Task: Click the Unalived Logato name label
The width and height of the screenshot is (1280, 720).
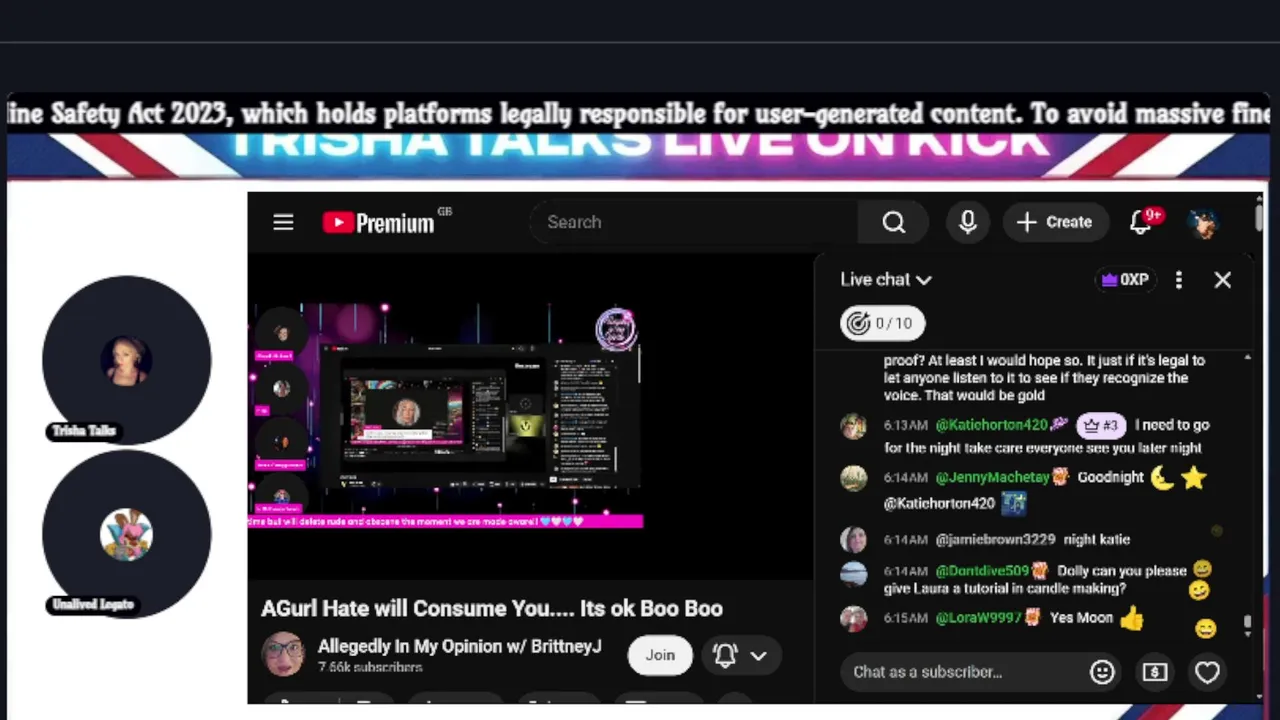Action: [93, 605]
